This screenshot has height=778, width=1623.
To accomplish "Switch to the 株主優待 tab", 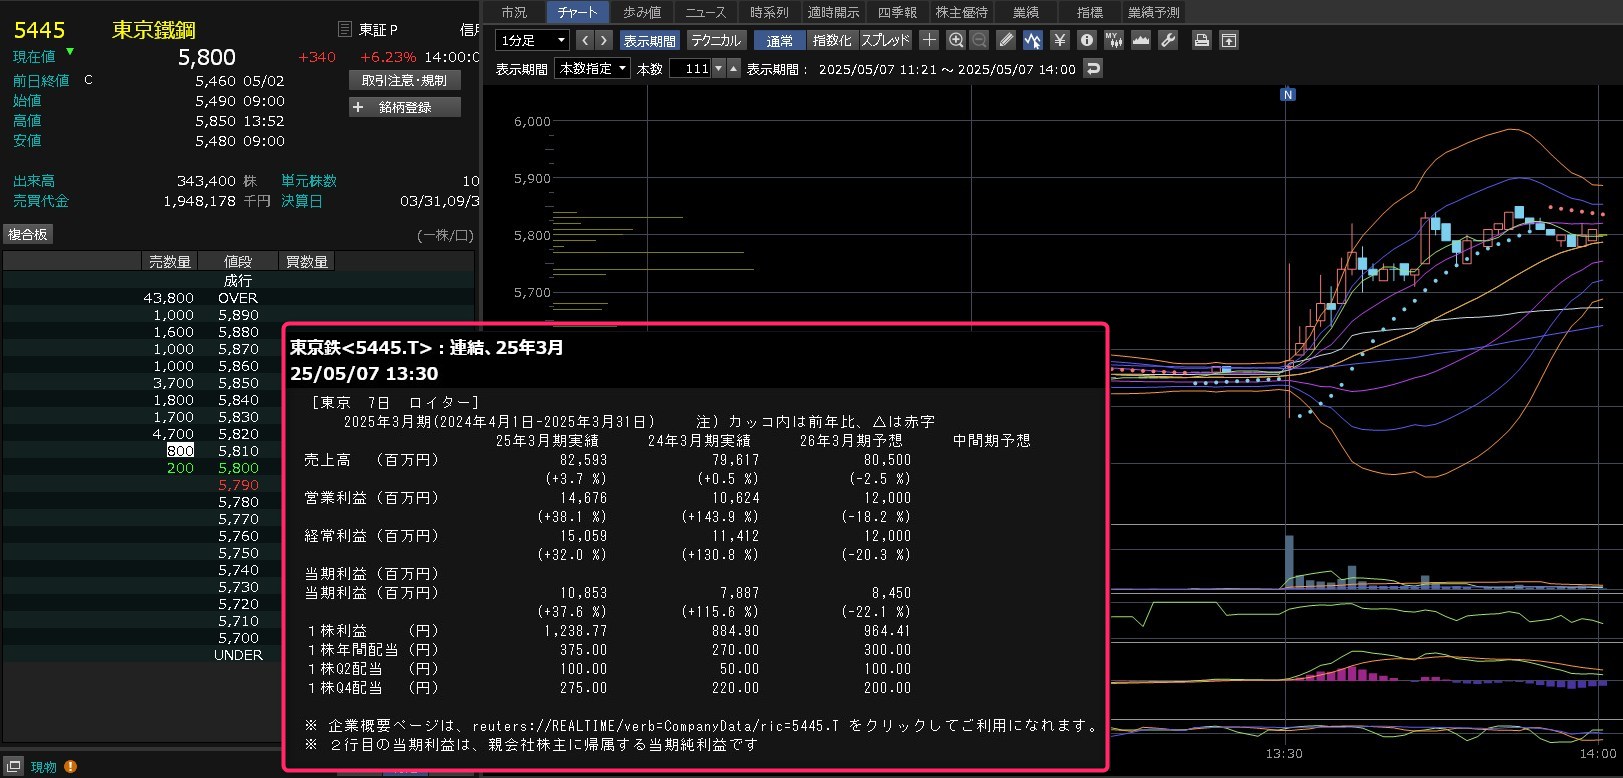I will pos(961,12).
